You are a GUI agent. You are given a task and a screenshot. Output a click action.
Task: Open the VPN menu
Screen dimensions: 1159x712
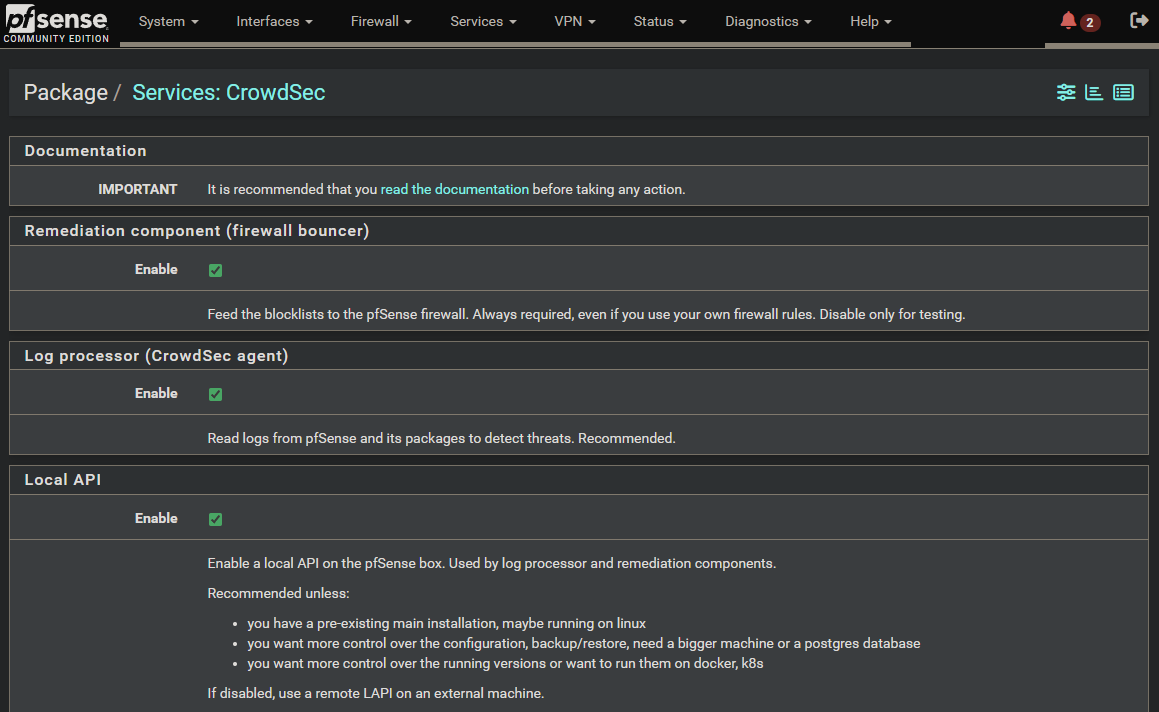[575, 22]
